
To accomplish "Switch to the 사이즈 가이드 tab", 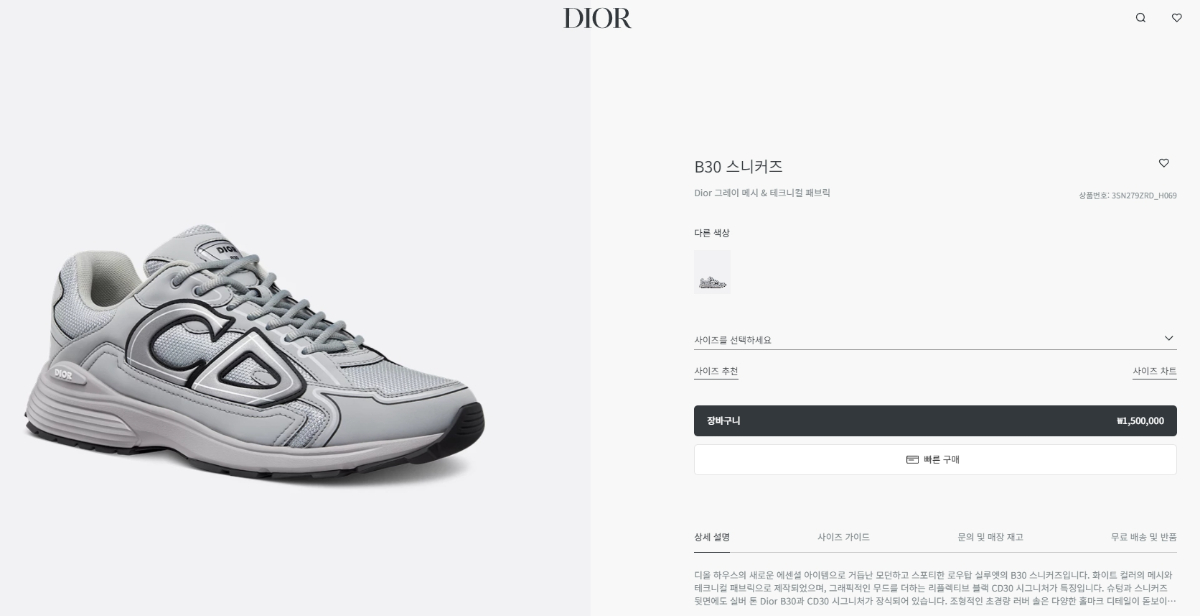I will (x=844, y=537).
